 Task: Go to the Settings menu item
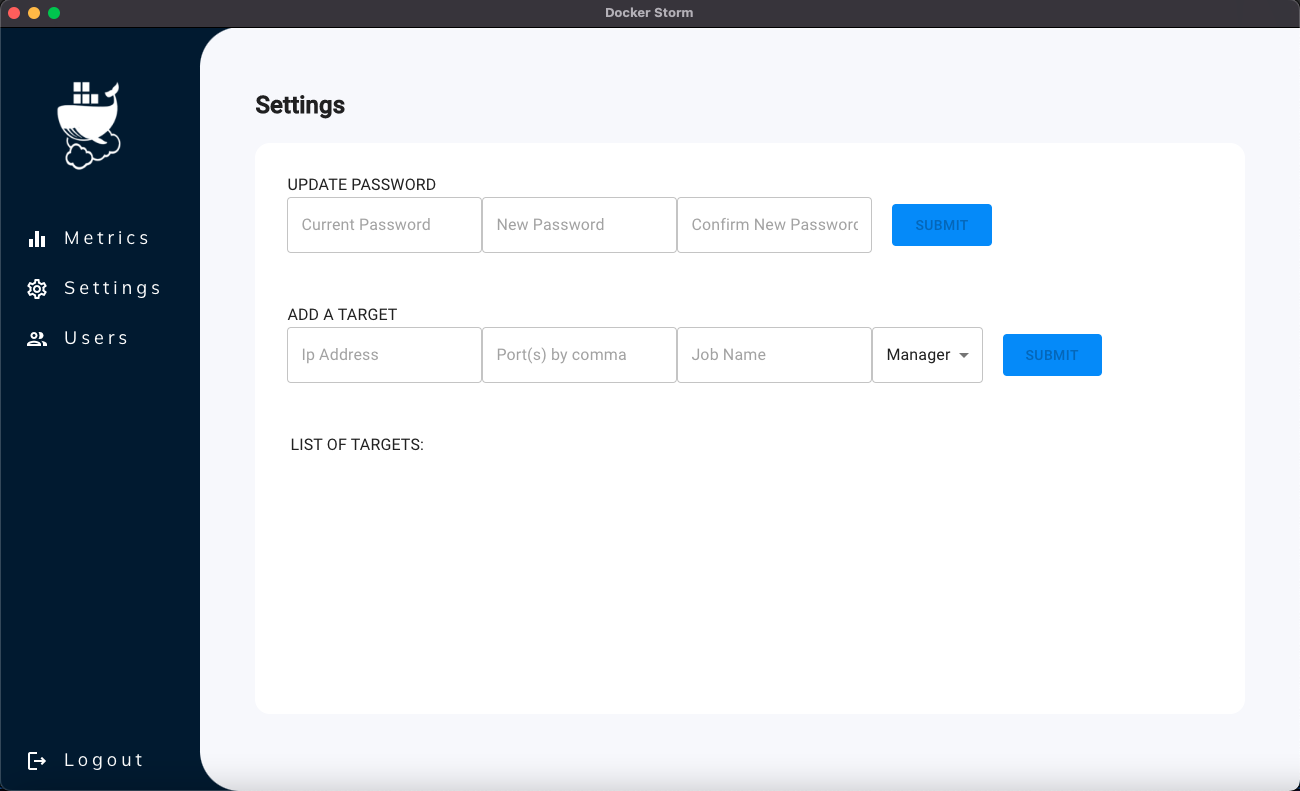click(x=113, y=288)
